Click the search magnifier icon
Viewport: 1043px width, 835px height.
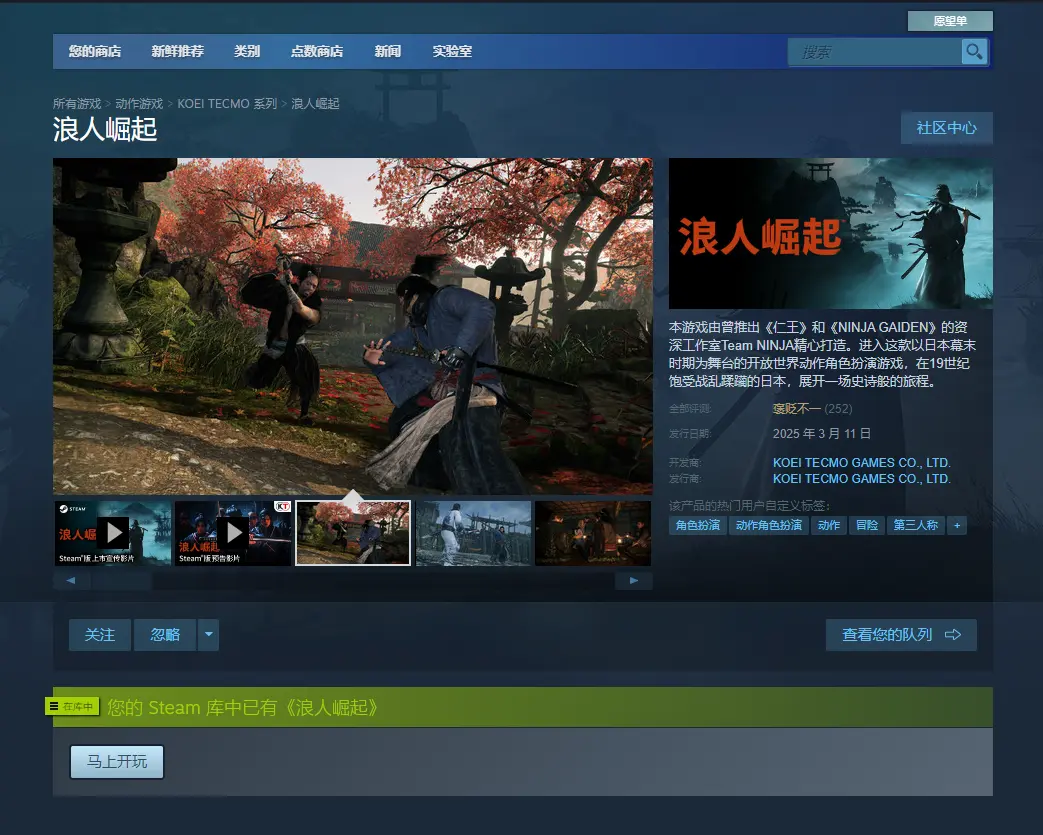pyautogui.click(x=974, y=51)
